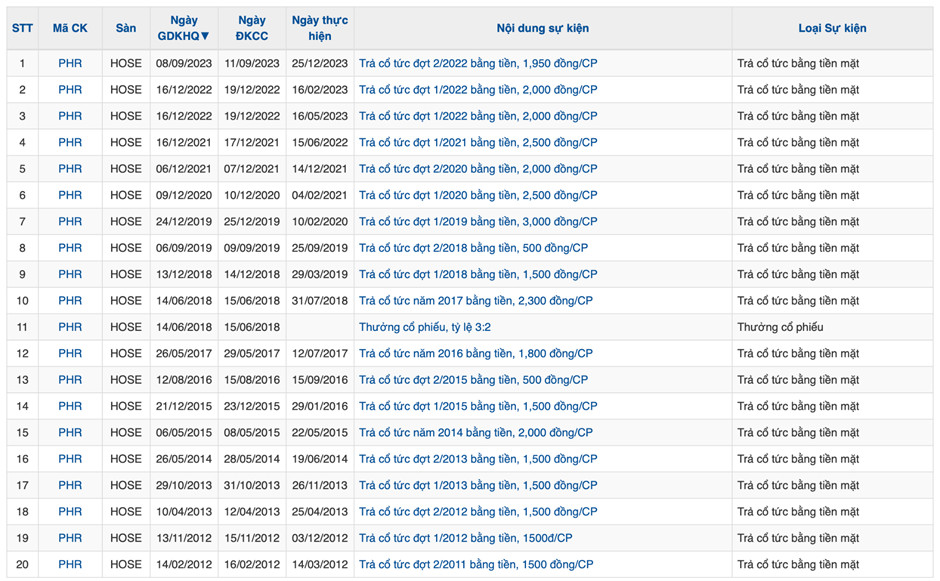This screenshot has width=940, height=581.
Task: Open the đợt 2/2011 dividend event link
Action: pyautogui.click(x=476, y=565)
